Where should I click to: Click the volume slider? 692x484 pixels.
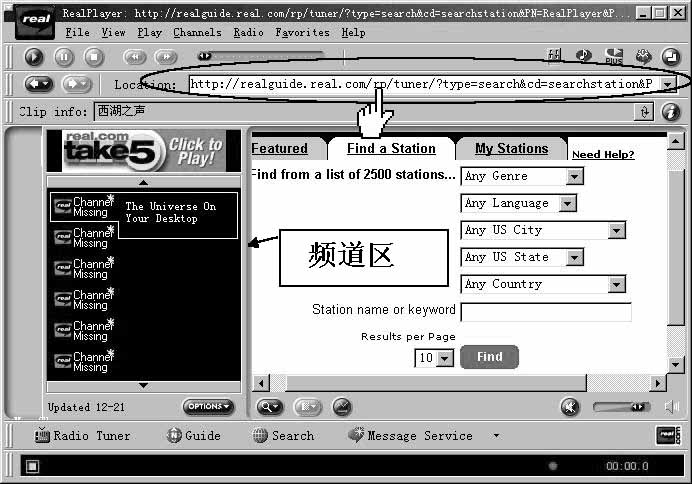click(x=620, y=407)
